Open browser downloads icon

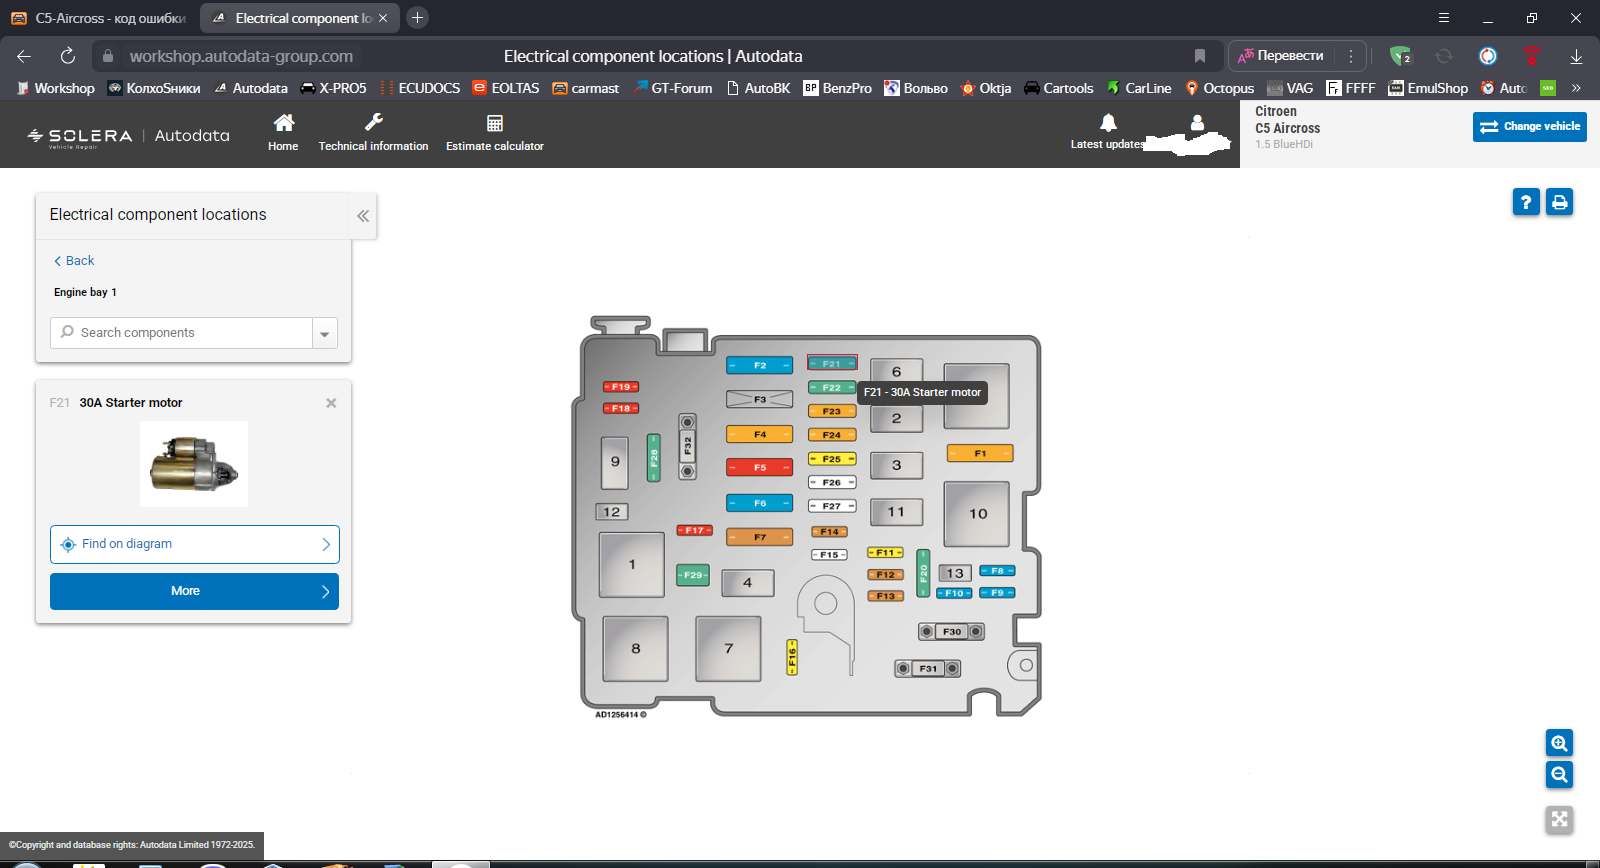click(1576, 56)
